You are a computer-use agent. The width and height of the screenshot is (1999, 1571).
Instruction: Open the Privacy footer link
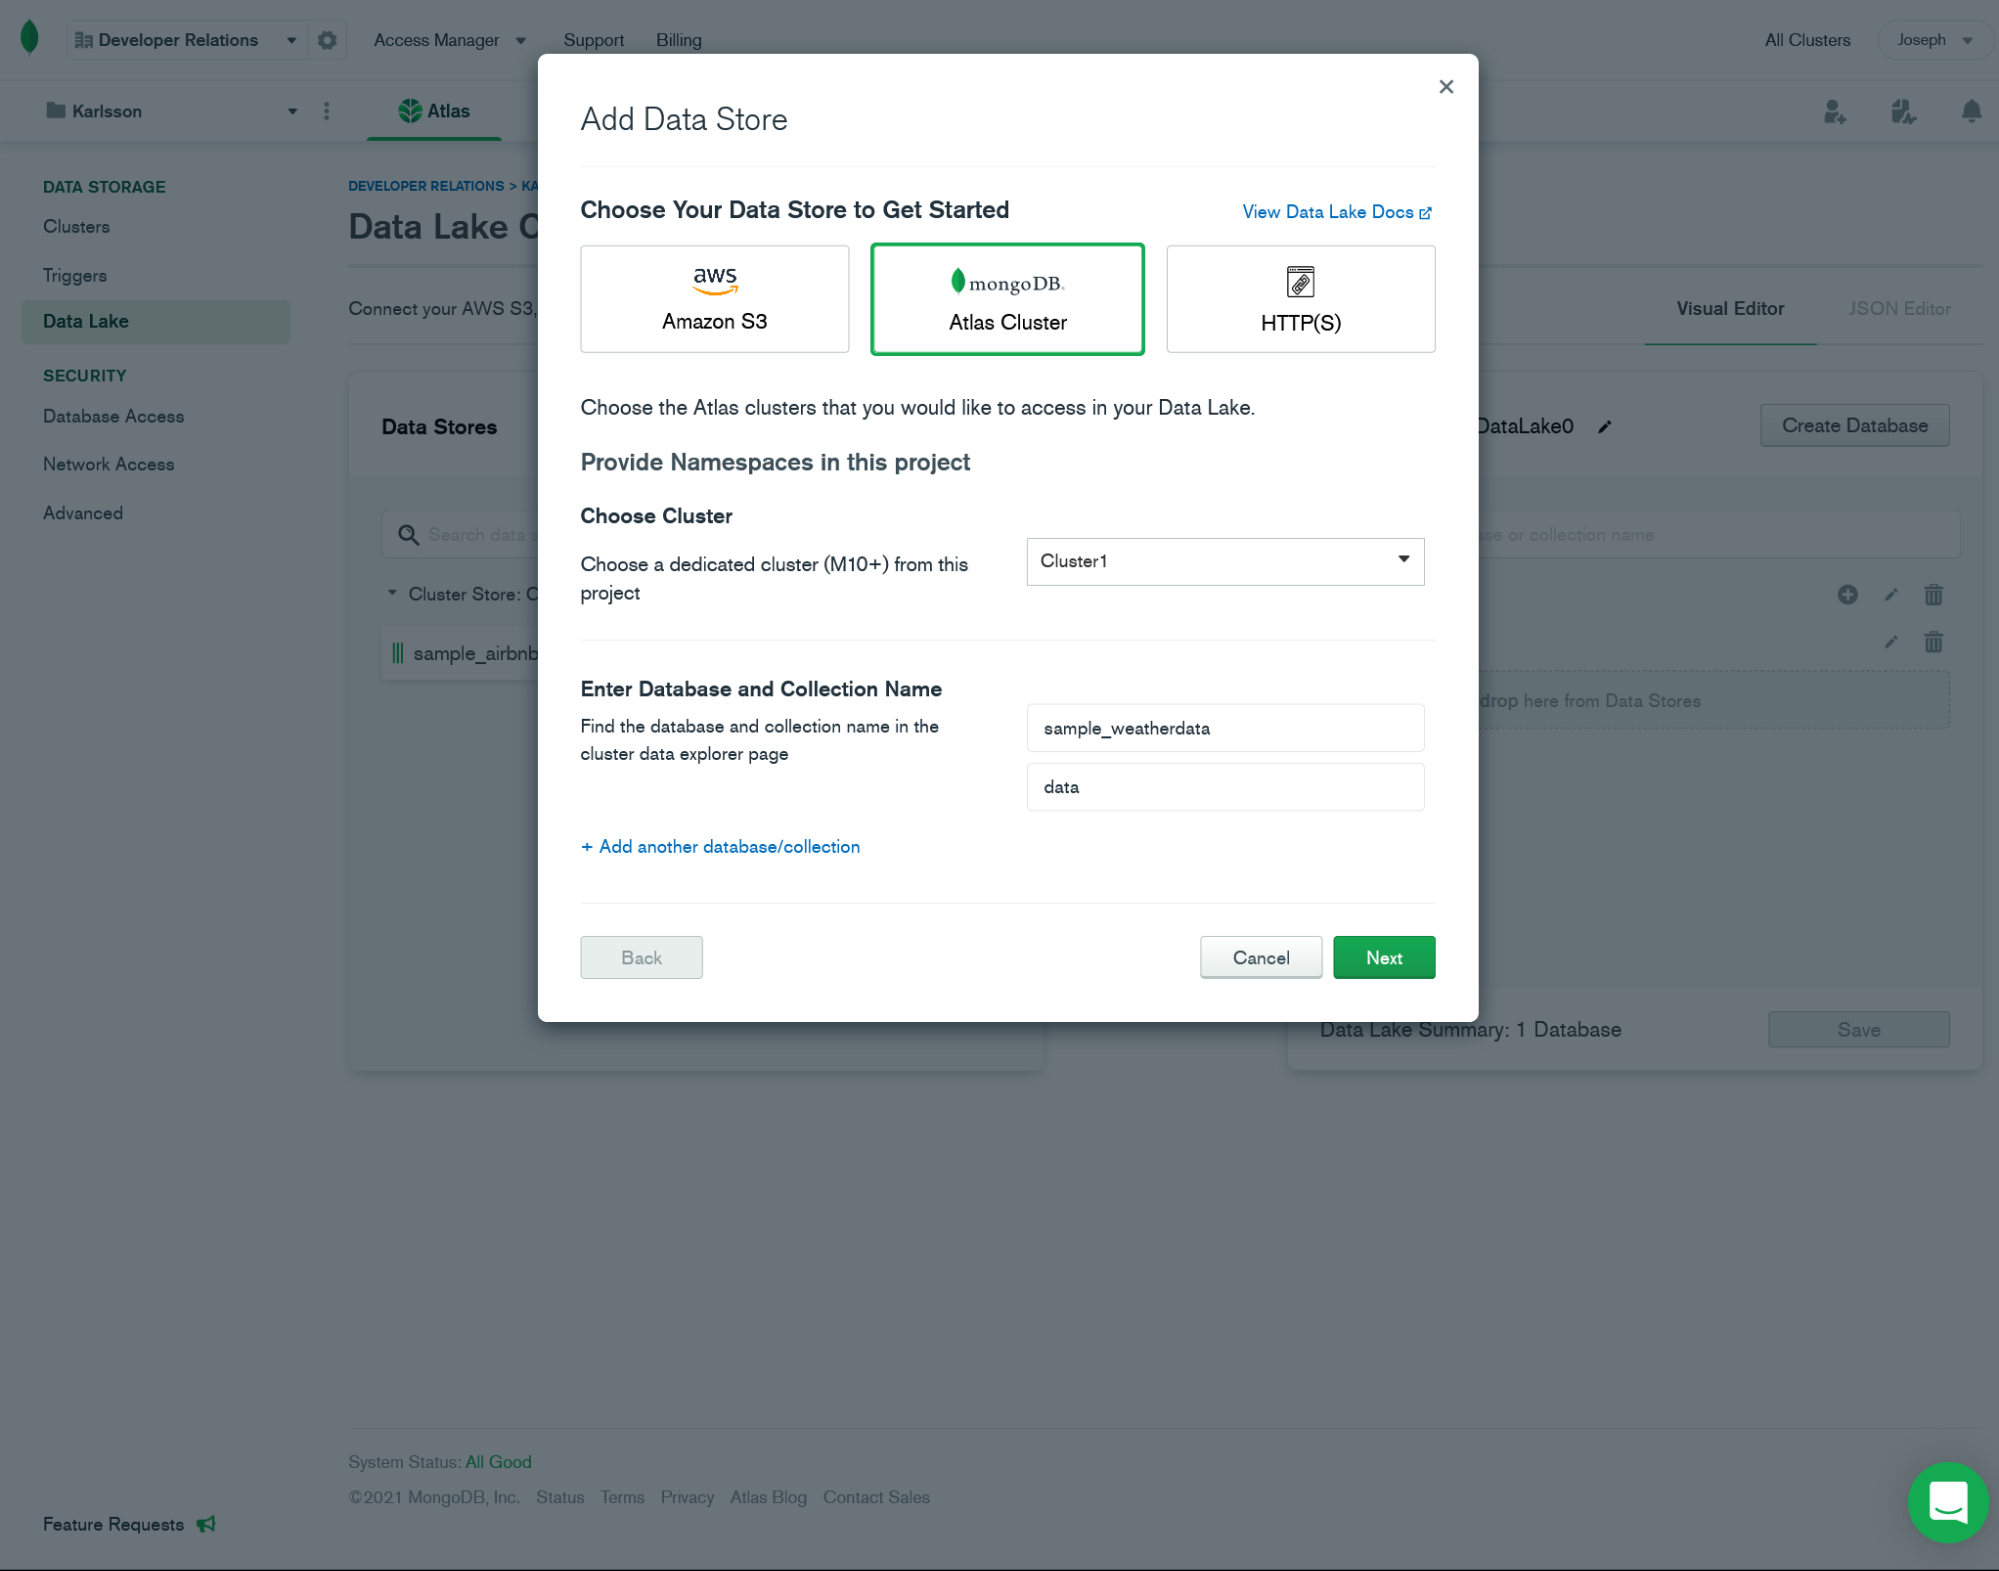(x=687, y=1497)
